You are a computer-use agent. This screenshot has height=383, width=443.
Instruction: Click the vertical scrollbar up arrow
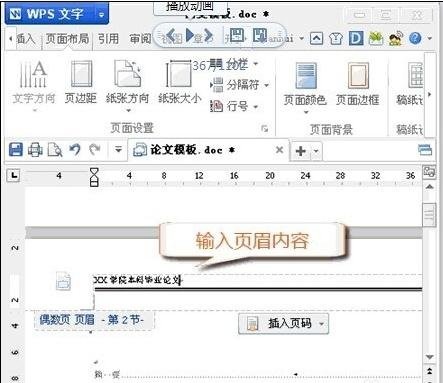(429, 187)
